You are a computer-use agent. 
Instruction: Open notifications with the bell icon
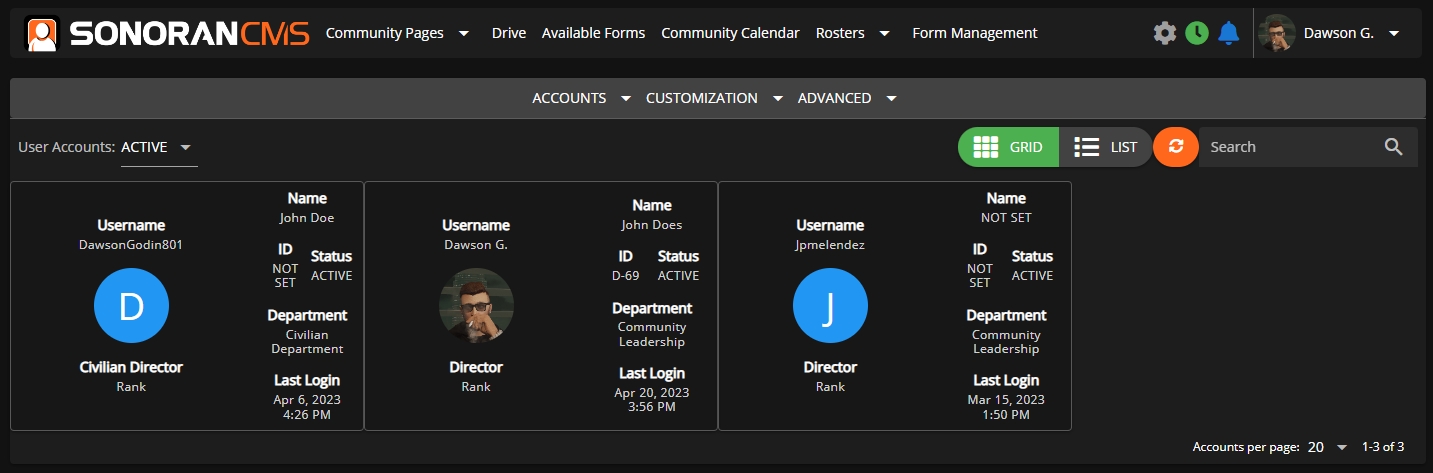(x=1229, y=33)
